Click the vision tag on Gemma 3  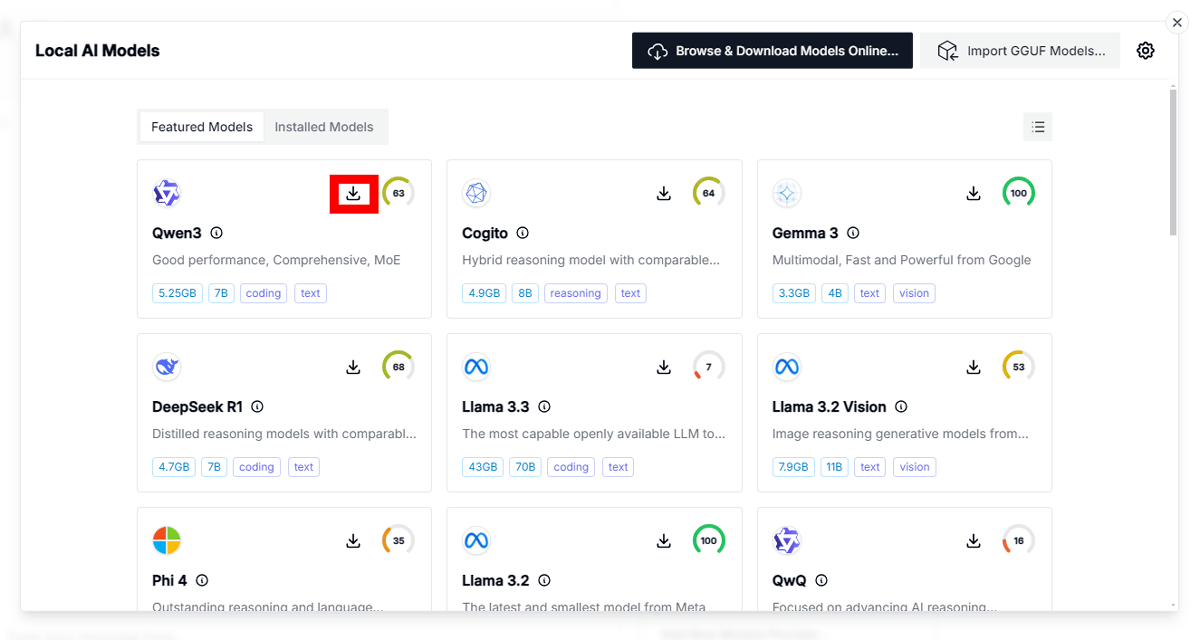click(x=914, y=293)
